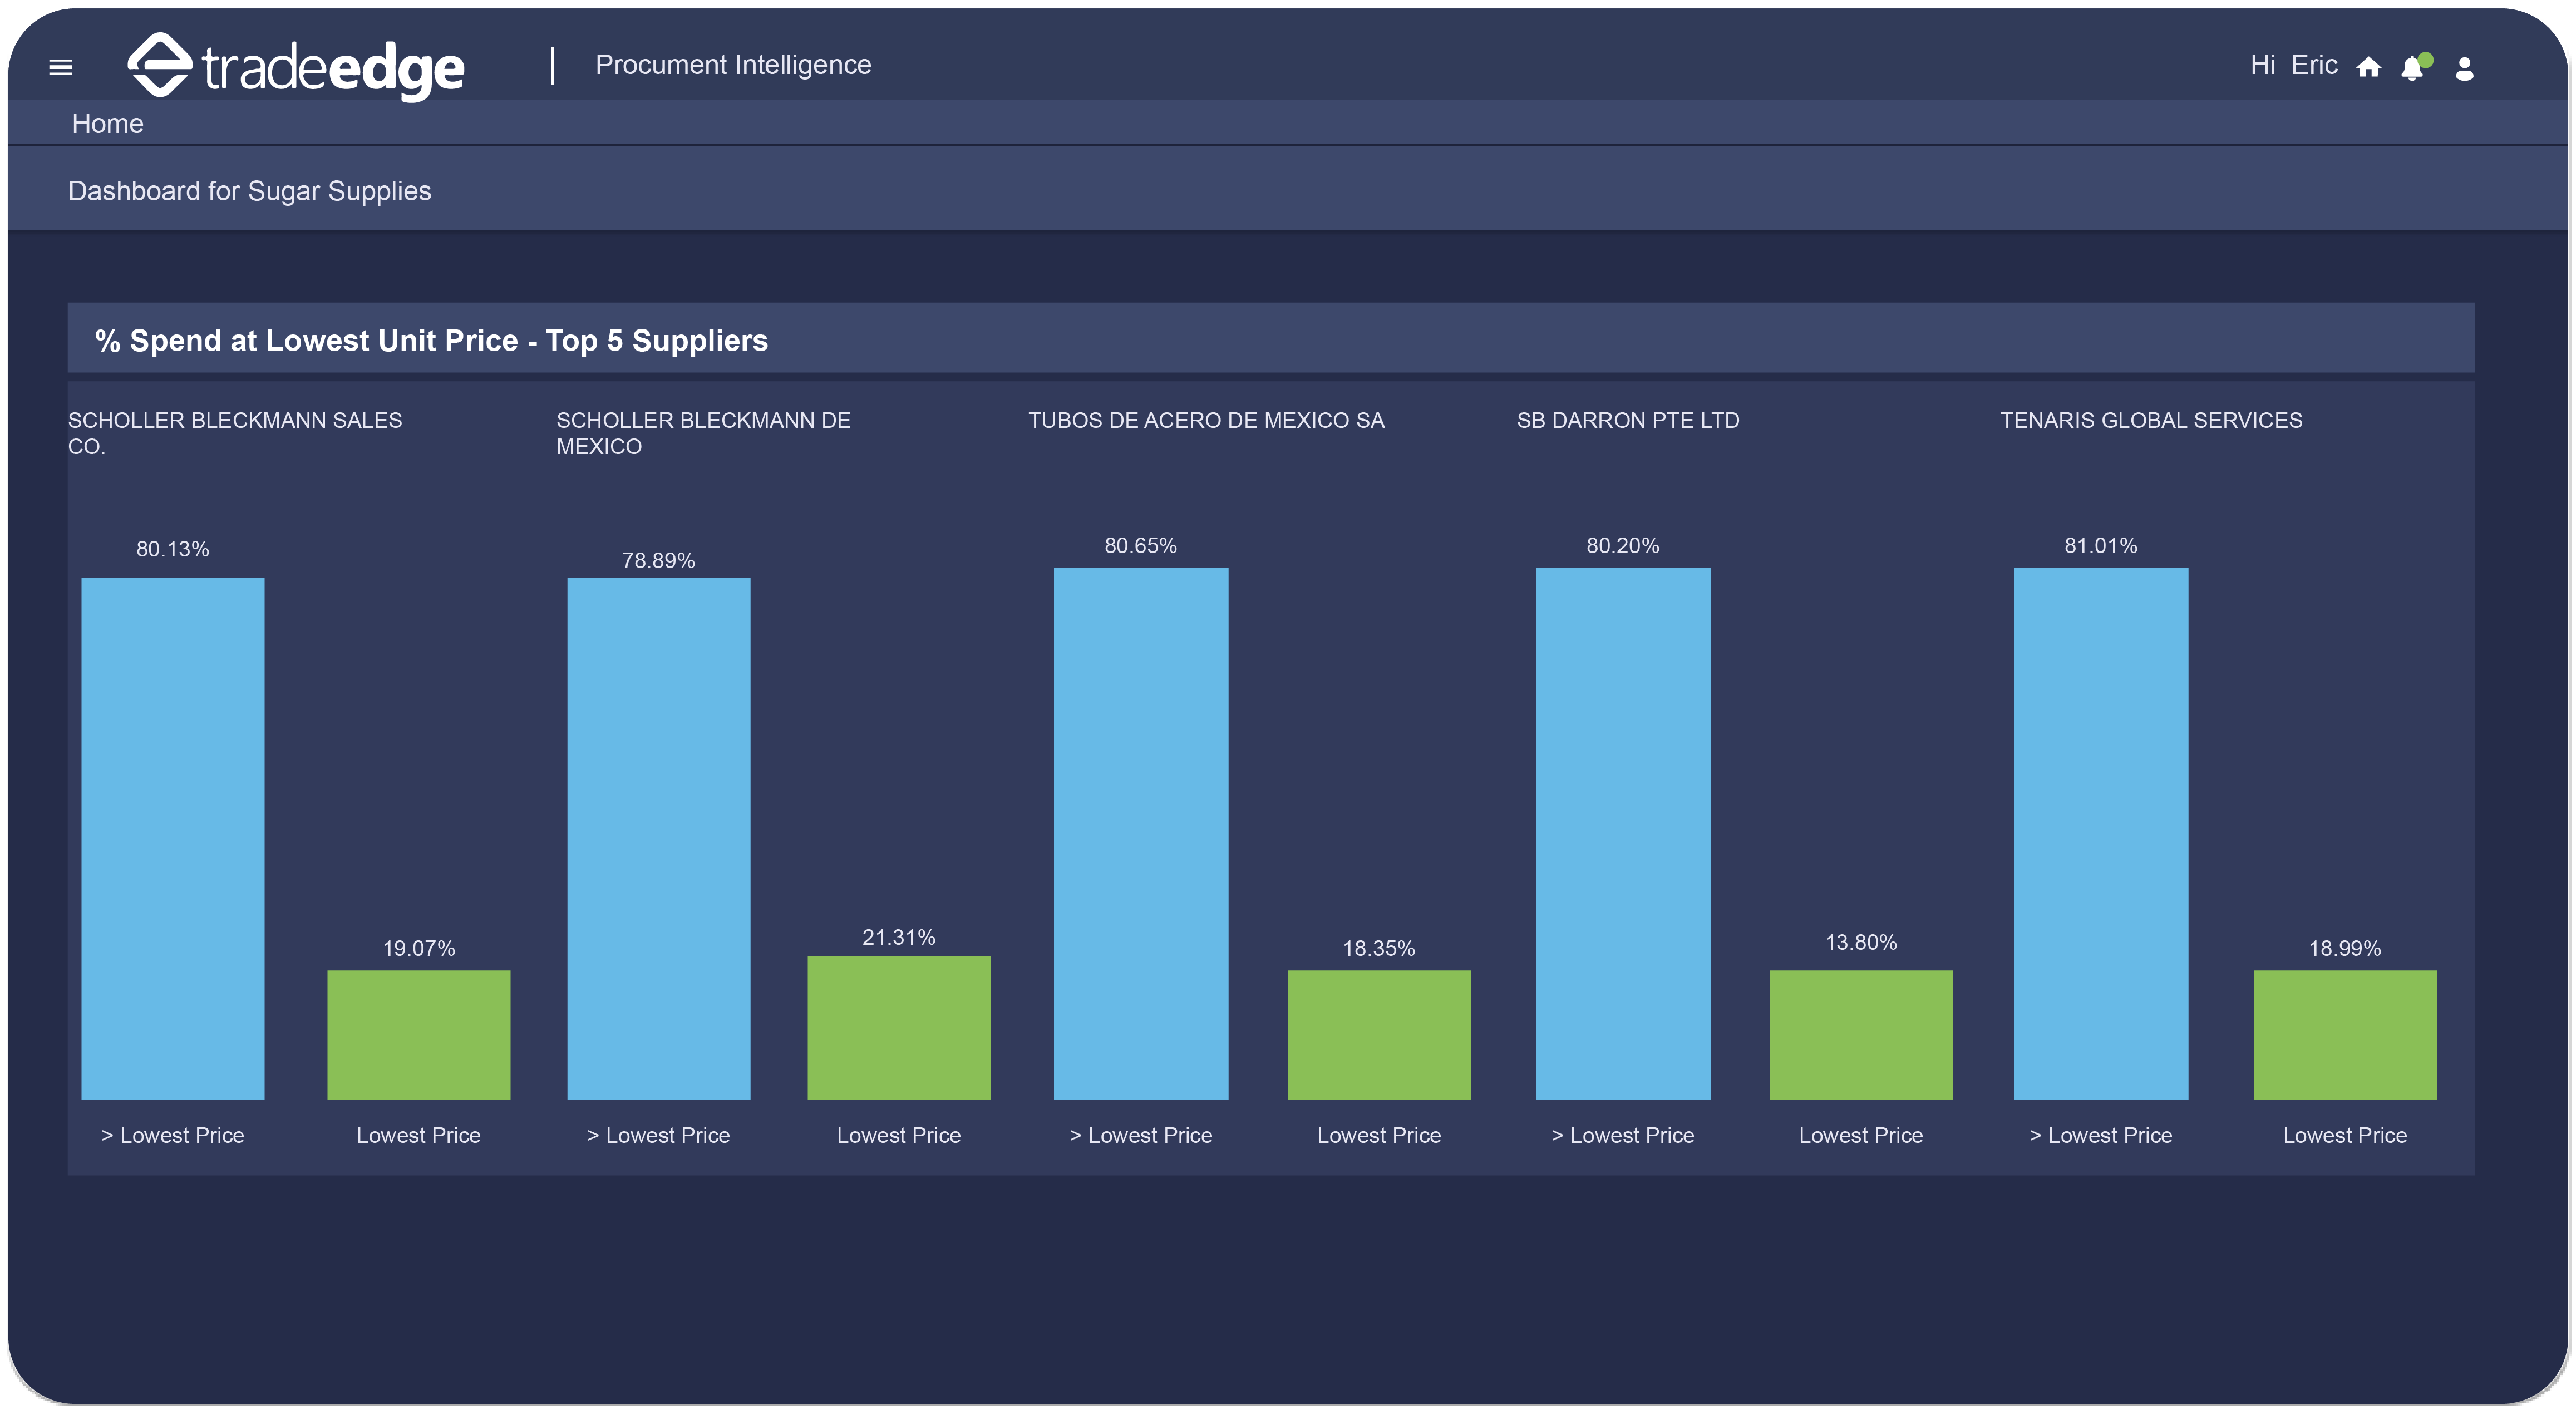Open the user profile icon
Screen dimensions: 2576x1410
pyautogui.click(x=2464, y=68)
